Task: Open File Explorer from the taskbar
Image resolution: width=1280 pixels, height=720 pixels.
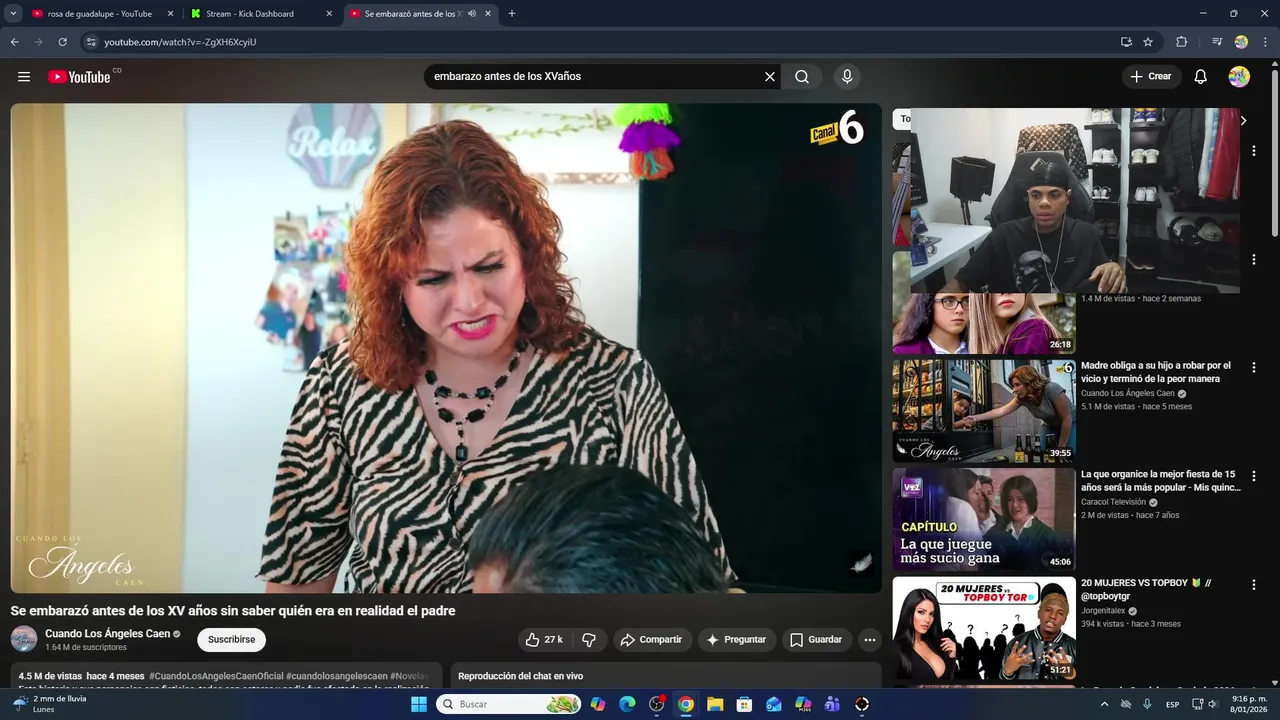Action: tap(715, 704)
